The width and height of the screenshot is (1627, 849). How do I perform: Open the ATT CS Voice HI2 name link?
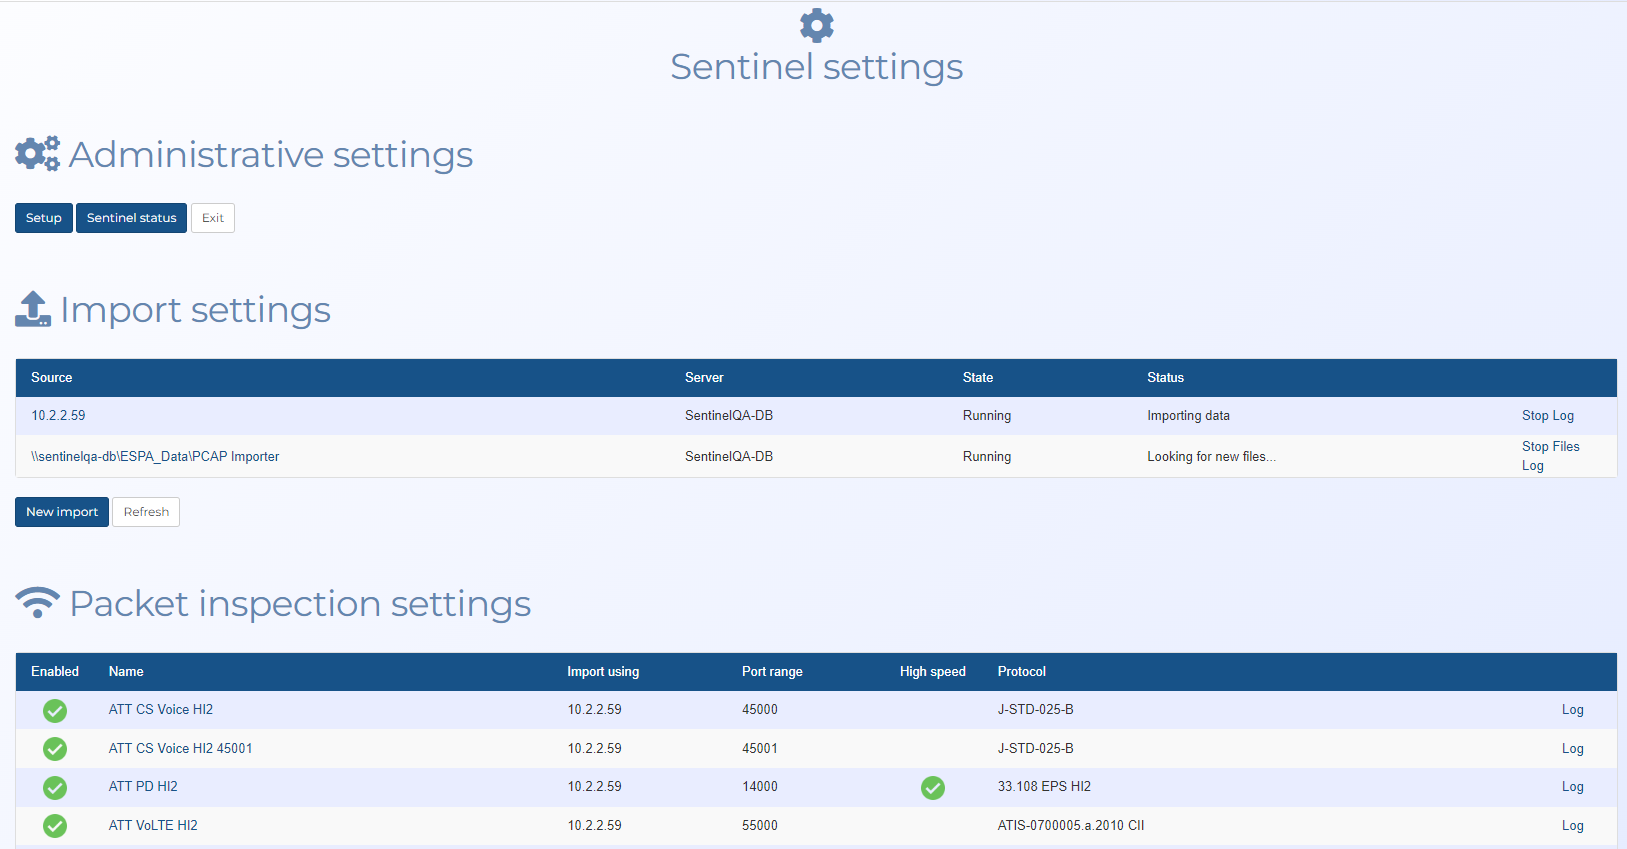click(161, 710)
